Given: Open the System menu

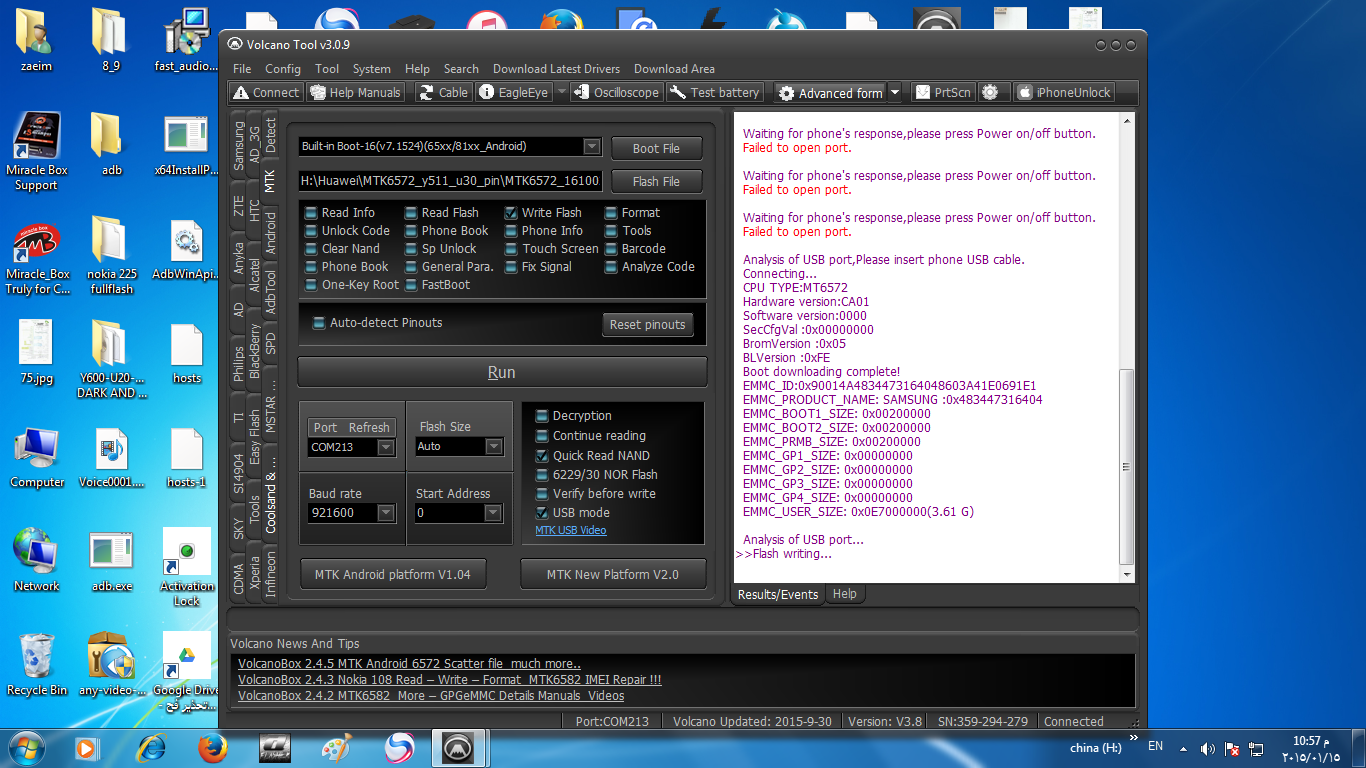Looking at the screenshot, I should (x=372, y=69).
